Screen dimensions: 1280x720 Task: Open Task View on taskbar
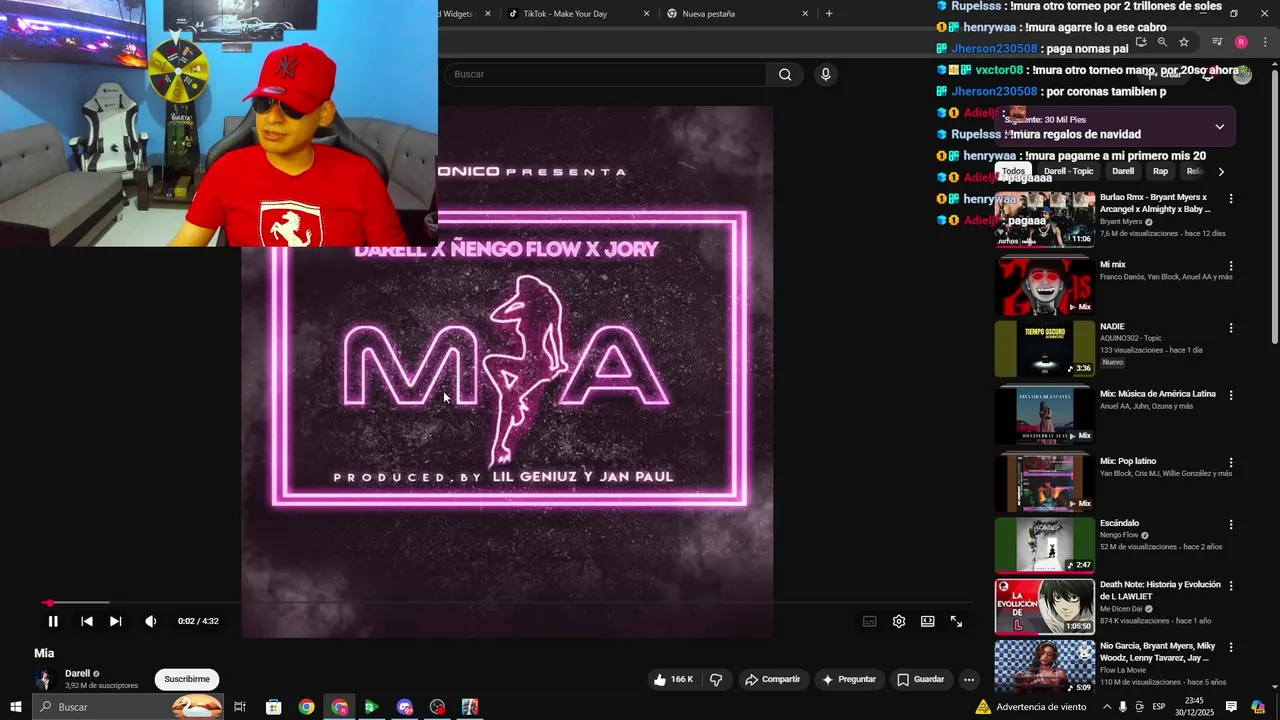(x=240, y=707)
